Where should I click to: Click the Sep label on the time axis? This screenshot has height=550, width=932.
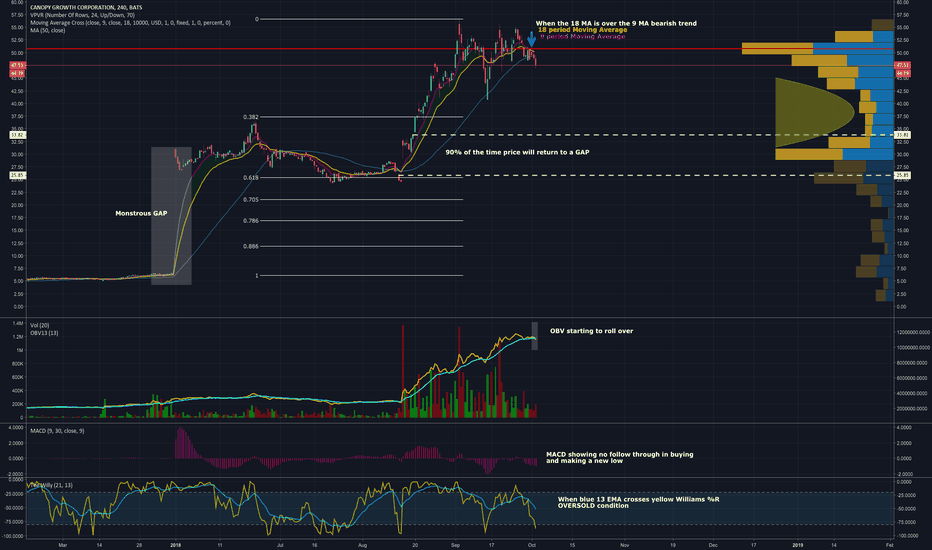[456, 545]
